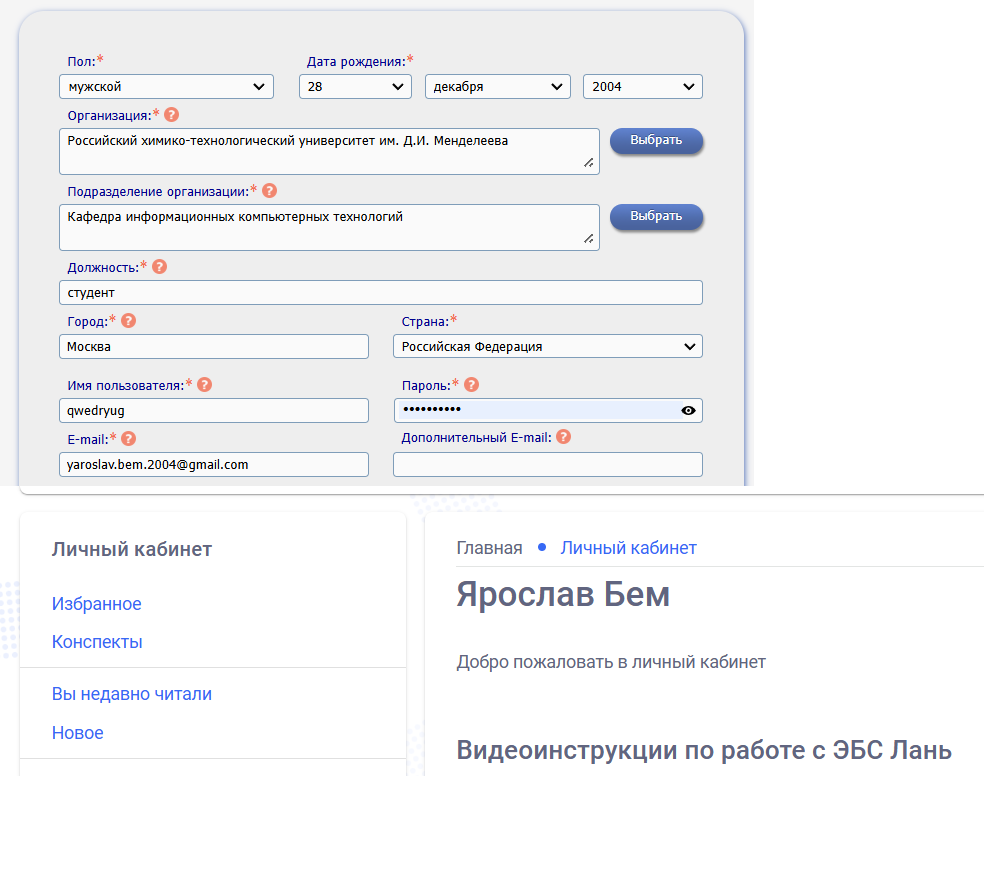Open Избранное in the sidebar menu
Viewport: 984px width, 886px height.
pos(97,604)
